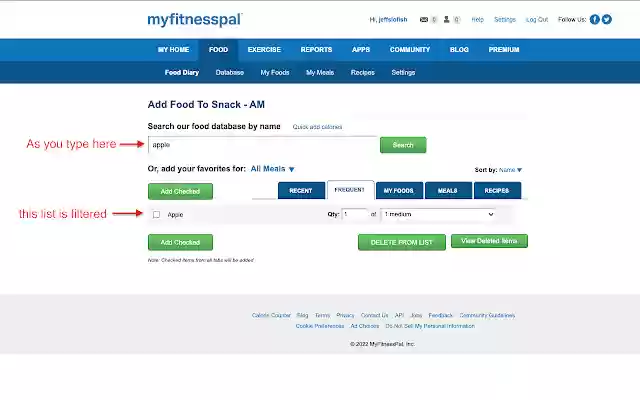Switch to the My Foods tab

[399, 191]
